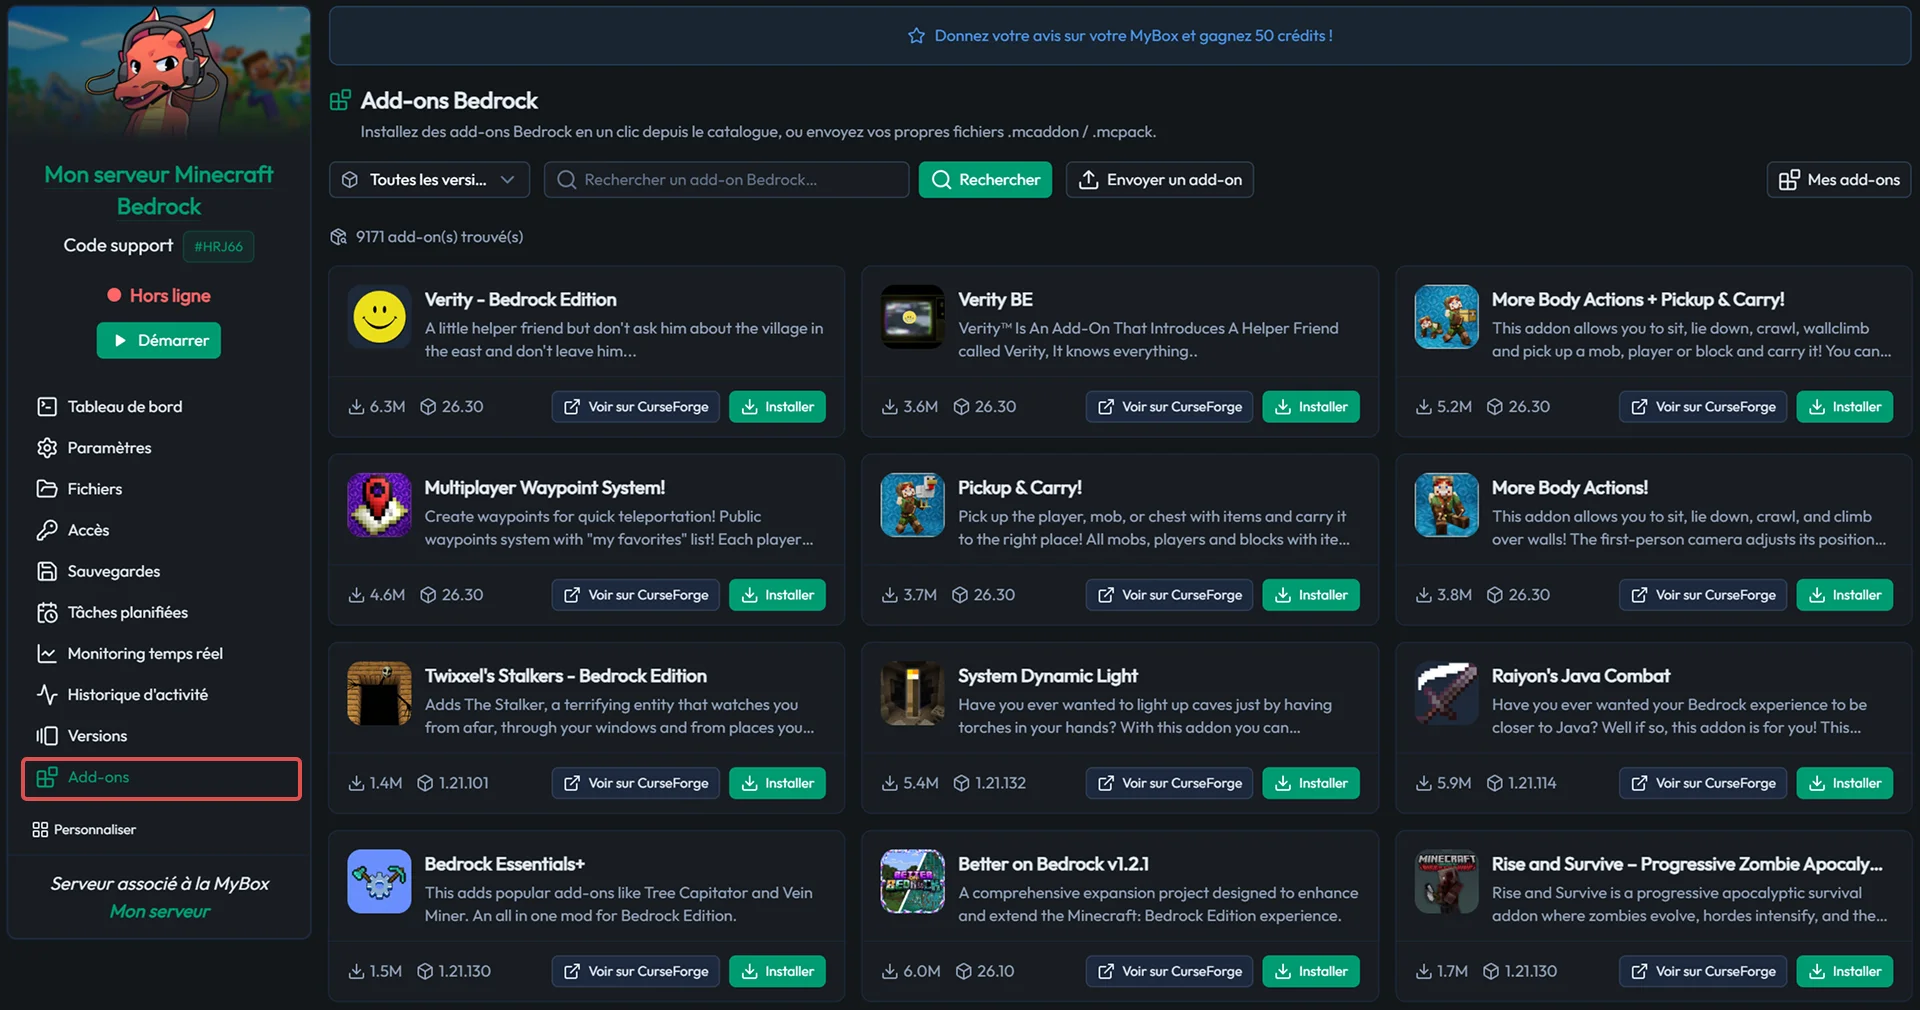Install Rise and Survive add-on
Screen dimensions: 1920x1010
click(1845, 971)
